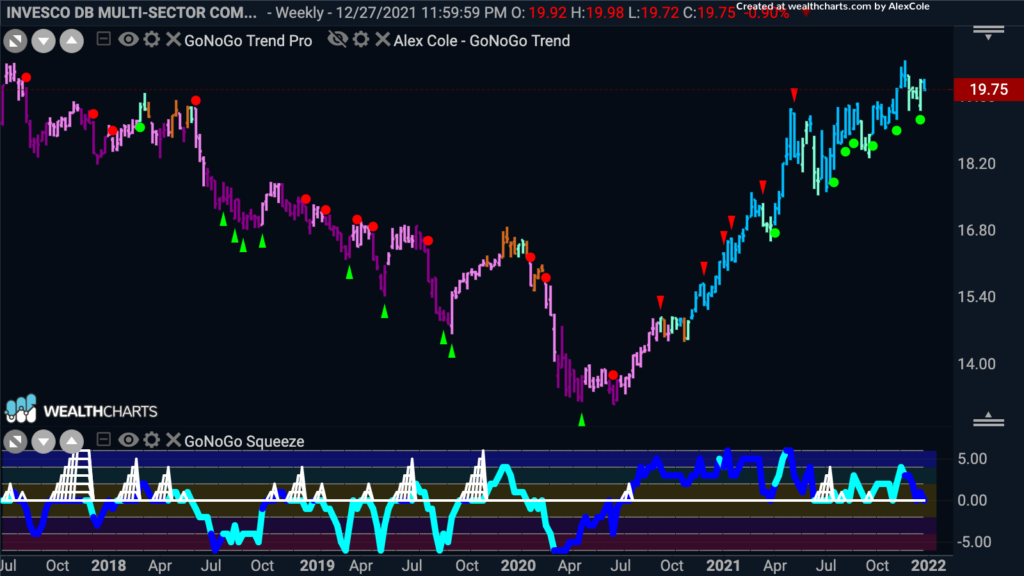Viewport: 1024px width, 576px height.
Task: Remove the GoNoGo Squeeze indicator
Action: click(173, 440)
